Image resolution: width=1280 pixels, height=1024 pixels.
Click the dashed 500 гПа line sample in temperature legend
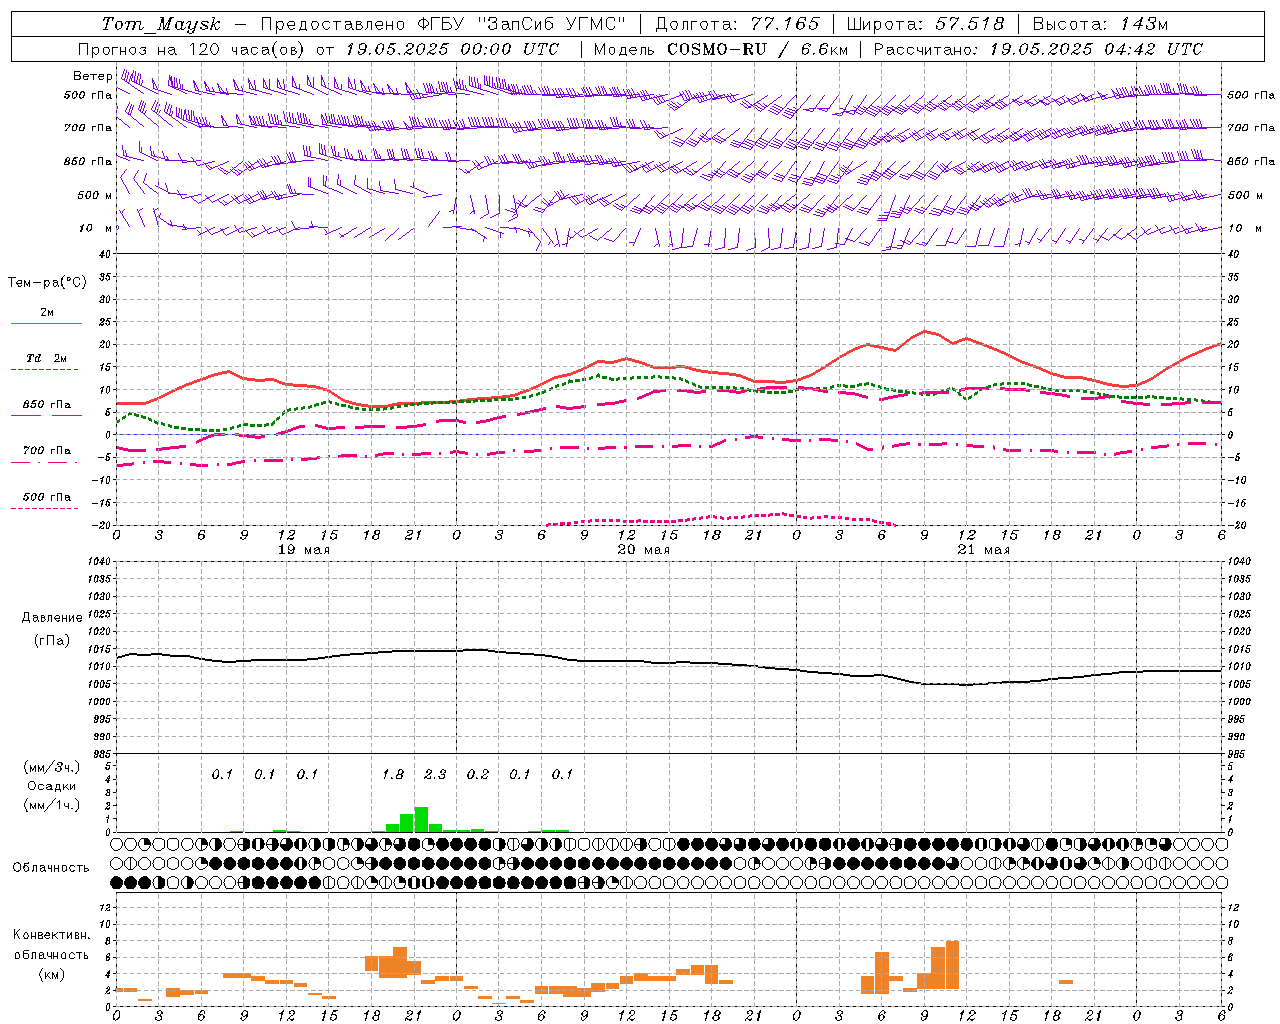[x=45, y=508]
